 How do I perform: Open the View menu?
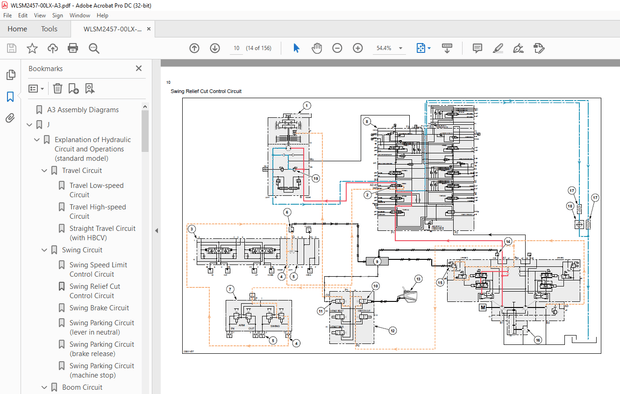pyautogui.click(x=40, y=15)
